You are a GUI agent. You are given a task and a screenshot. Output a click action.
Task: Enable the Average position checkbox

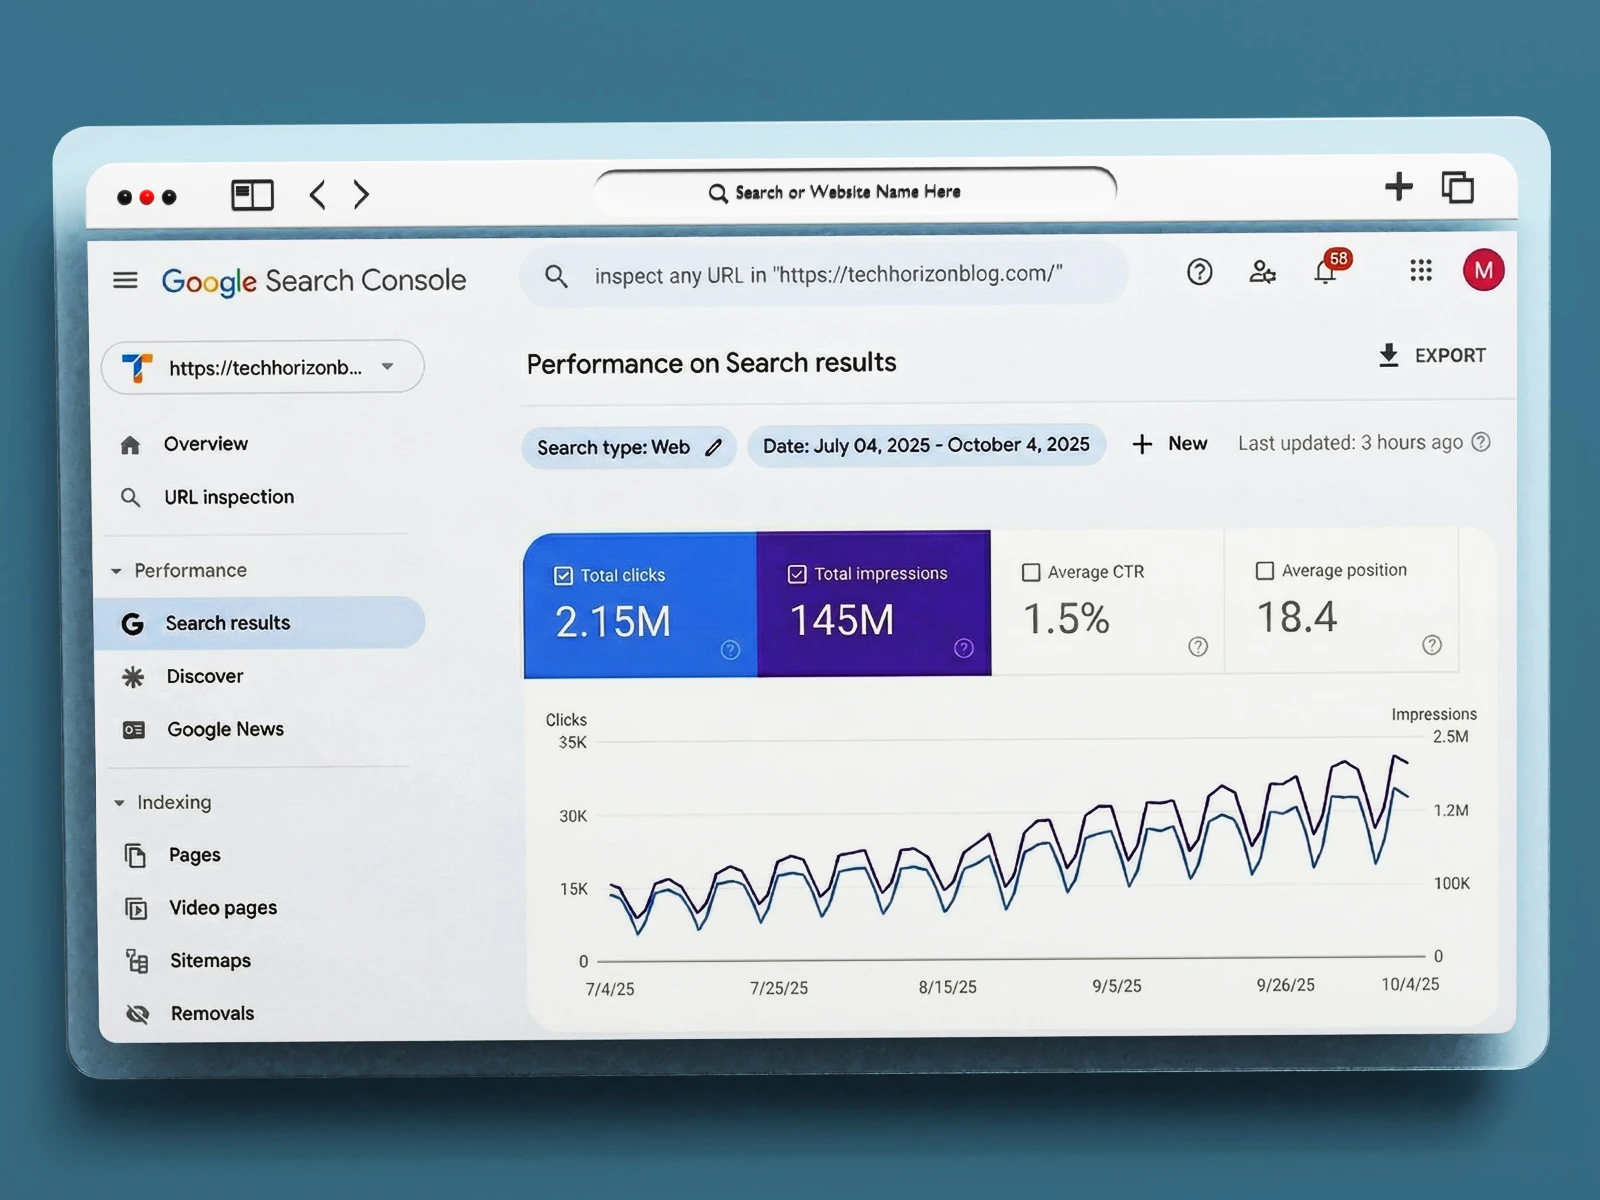coord(1265,571)
